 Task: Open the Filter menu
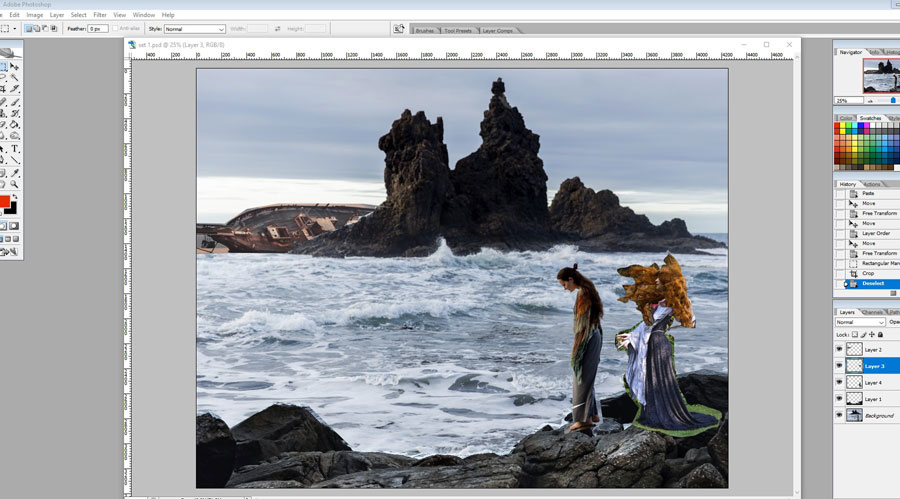(100, 15)
